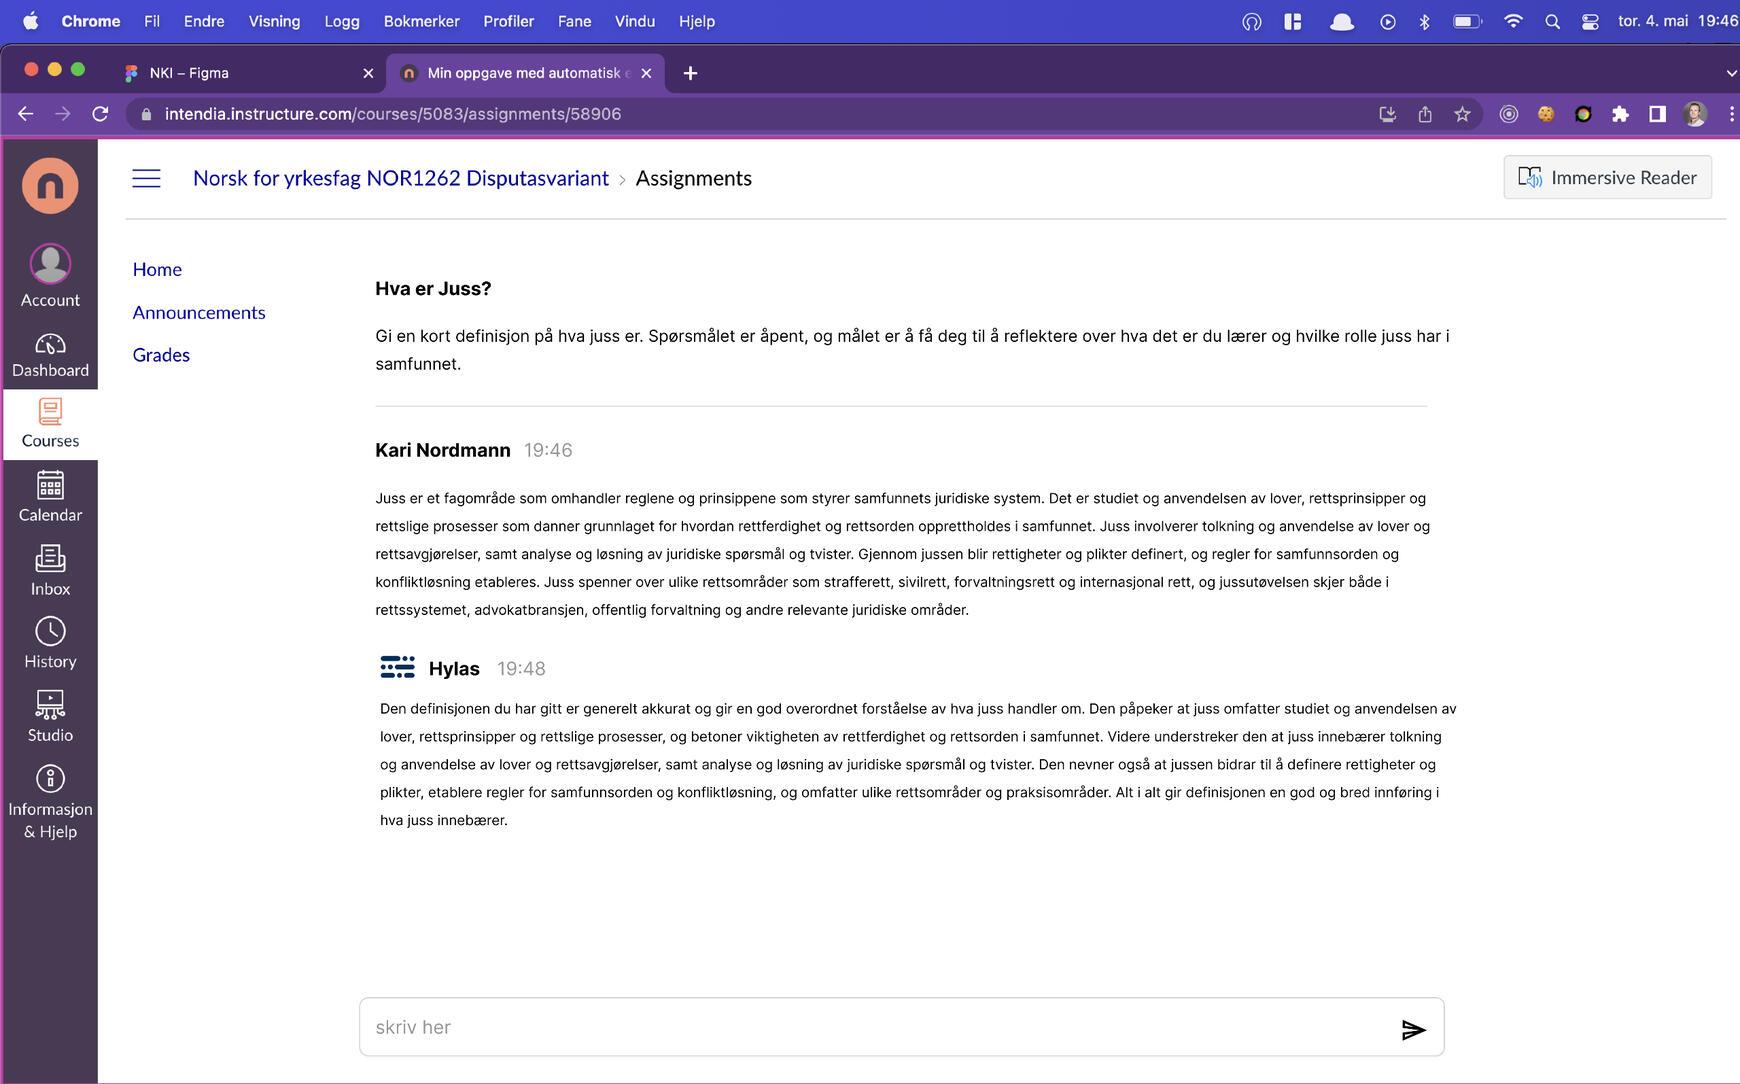This screenshot has width=1740, height=1084.
Task: Open the Dashboard from sidebar
Action: 49,353
